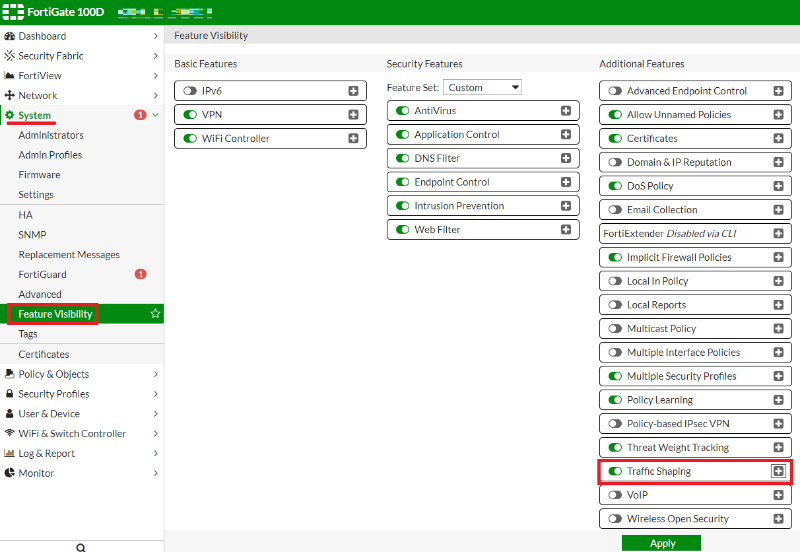Turn on the VoIP toggle
Image resolution: width=800 pixels, height=552 pixels.
pyautogui.click(x=615, y=495)
